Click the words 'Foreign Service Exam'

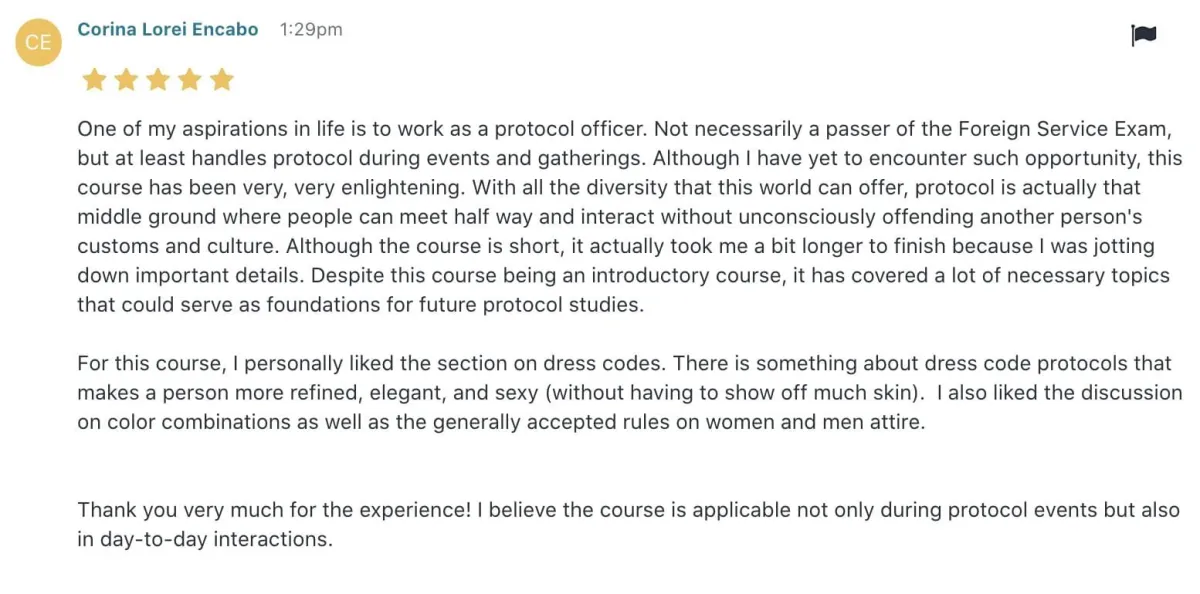point(1062,129)
